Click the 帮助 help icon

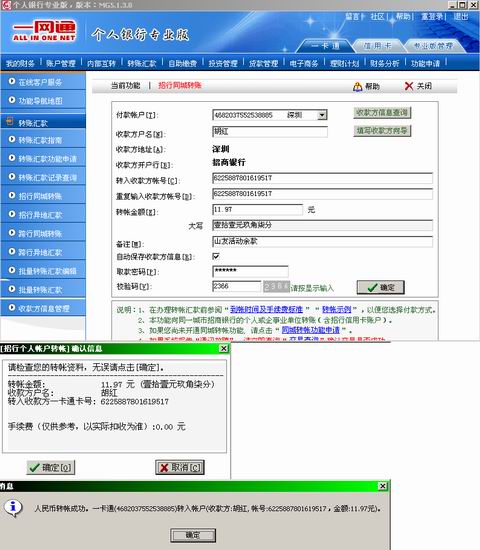(357, 86)
